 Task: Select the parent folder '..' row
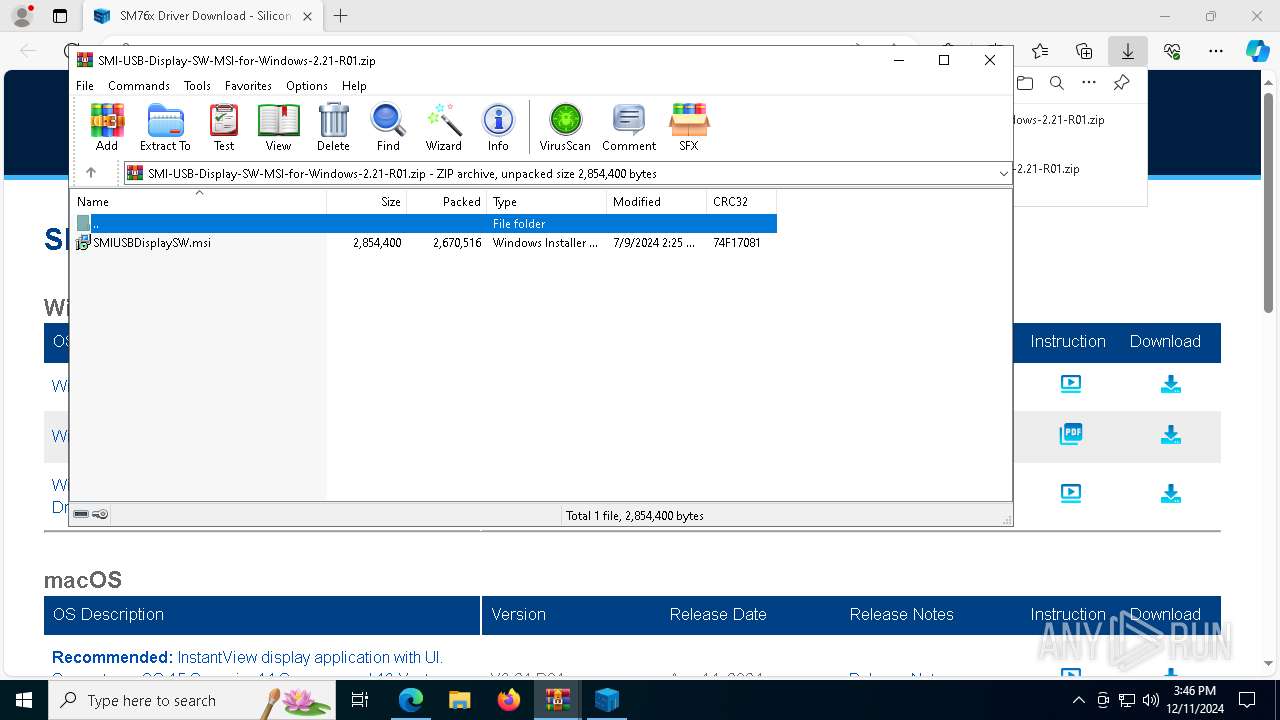pyautogui.click(x=424, y=224)
